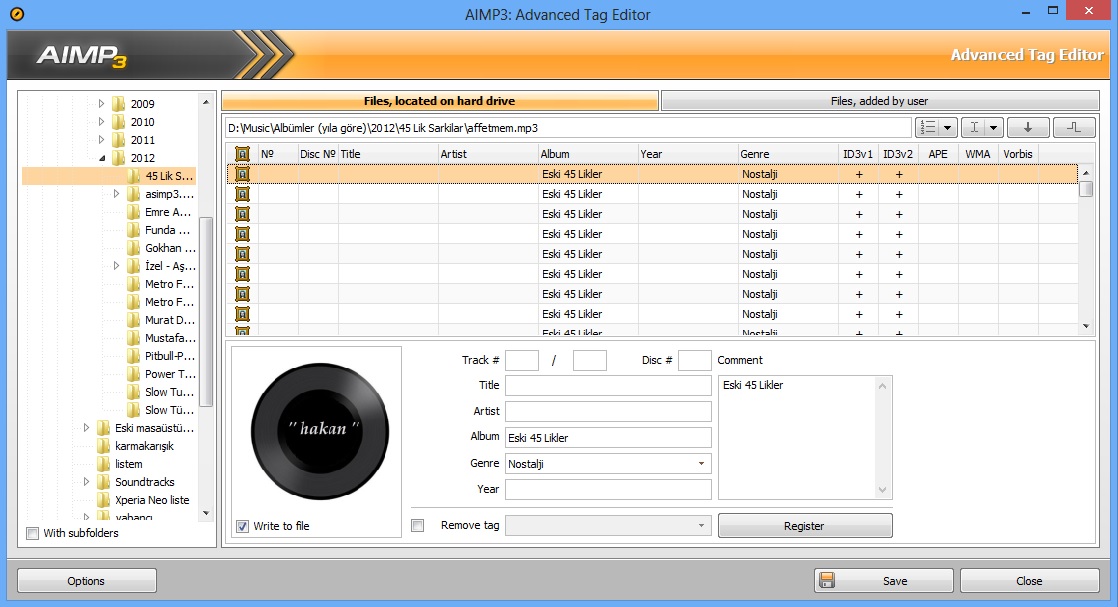Click the Xperia Neo liste folder icon
Screen dimensions: 1118x607
tap(103, 500)
